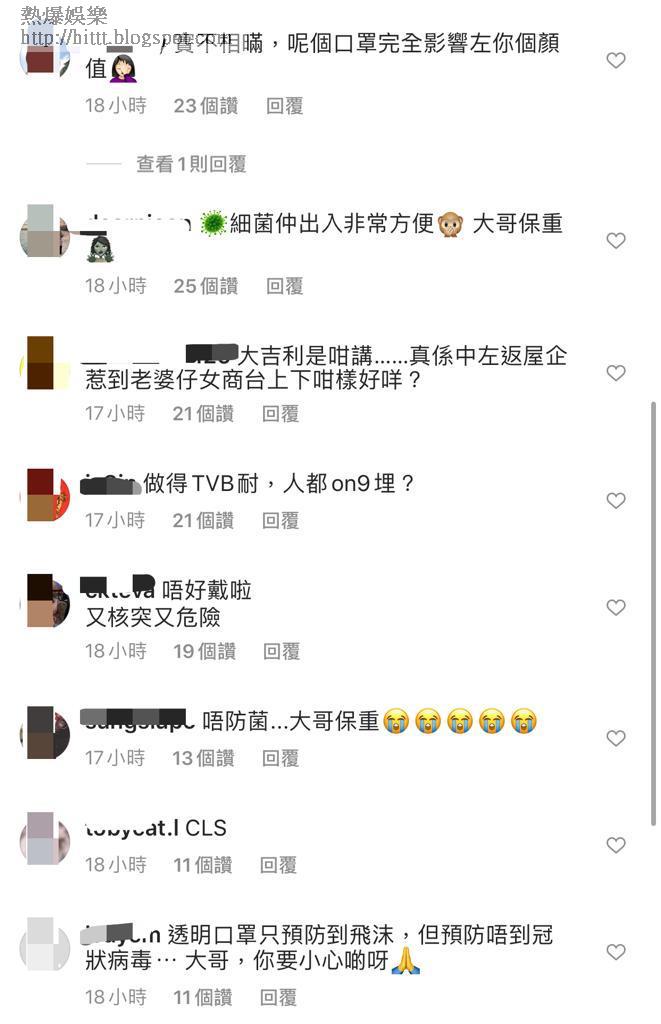Reply to the CLS comment
The width and height of the screenshot is (661, 1024).
pos(278,865)
